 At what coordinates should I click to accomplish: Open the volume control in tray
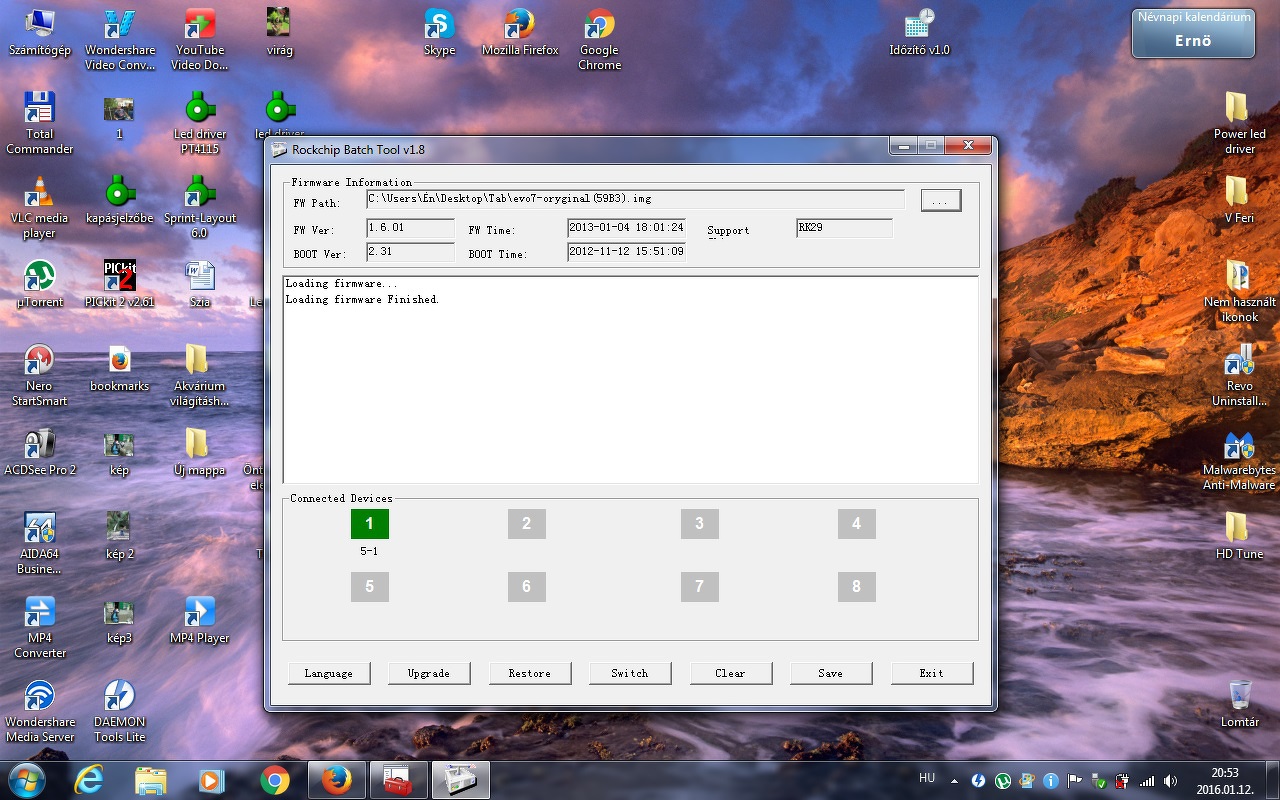[x=1170, y=781]
